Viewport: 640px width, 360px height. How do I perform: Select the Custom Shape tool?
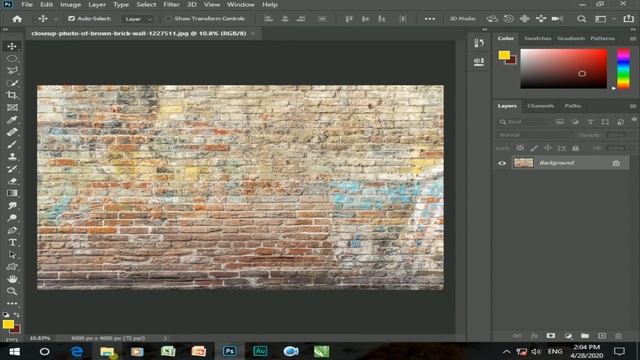tap(12, 267)
